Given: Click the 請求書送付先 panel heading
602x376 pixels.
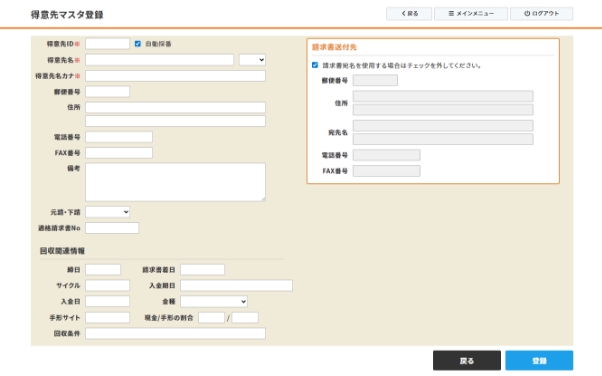Looking at the screenshot, I should tap(334, 47).
